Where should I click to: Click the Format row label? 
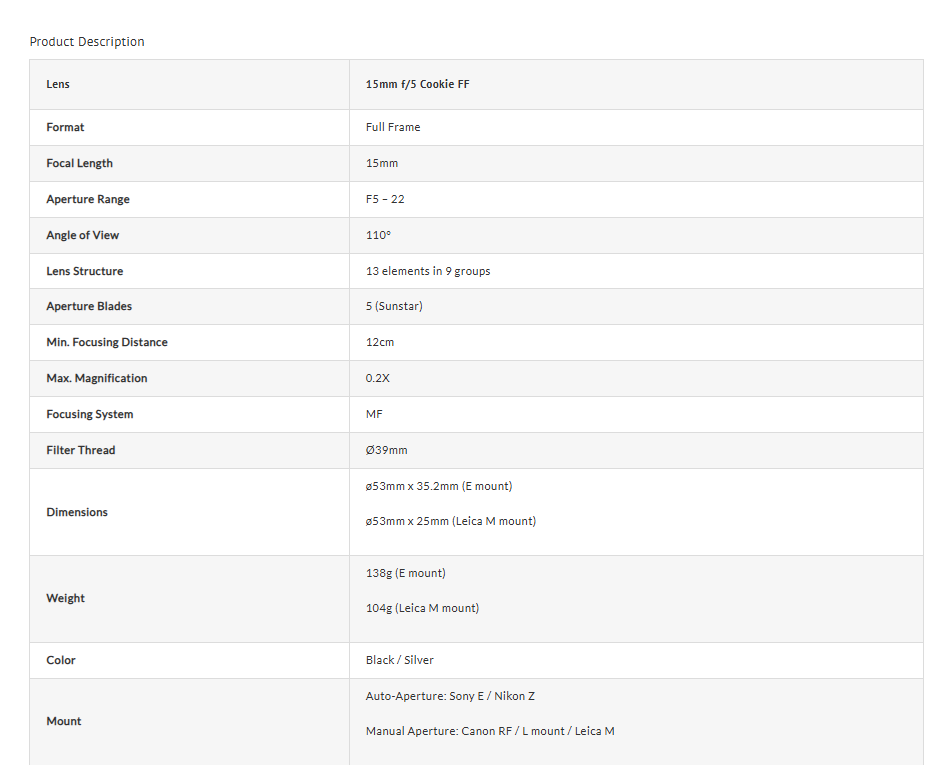65,127
